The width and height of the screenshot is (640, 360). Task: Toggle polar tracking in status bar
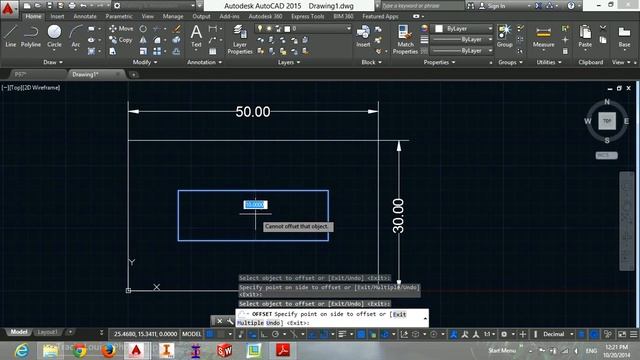click(x=276, y=334)
